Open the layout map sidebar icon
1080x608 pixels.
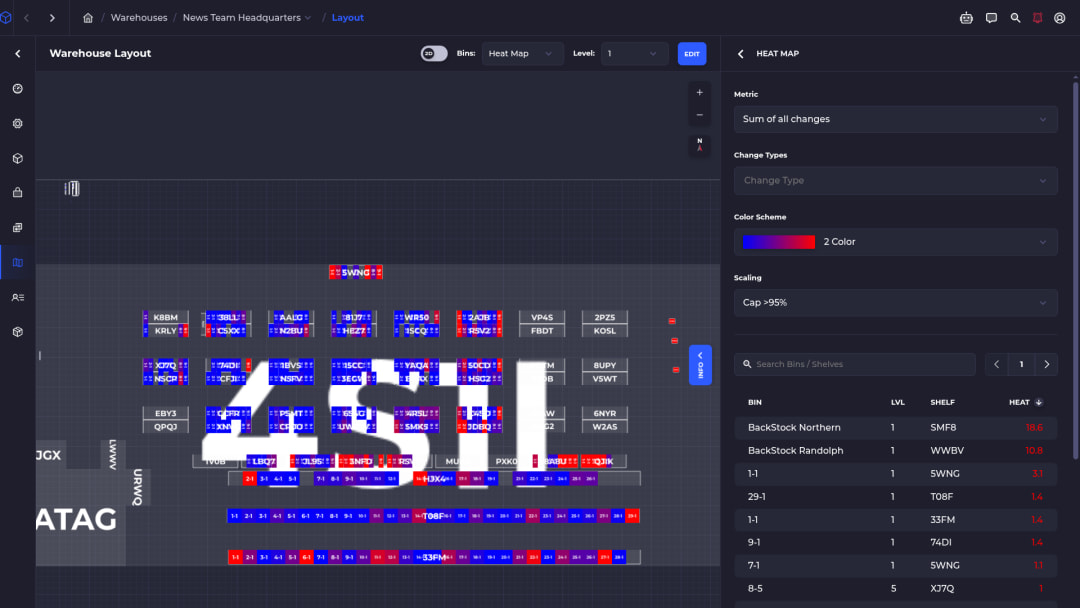(18, 262)
